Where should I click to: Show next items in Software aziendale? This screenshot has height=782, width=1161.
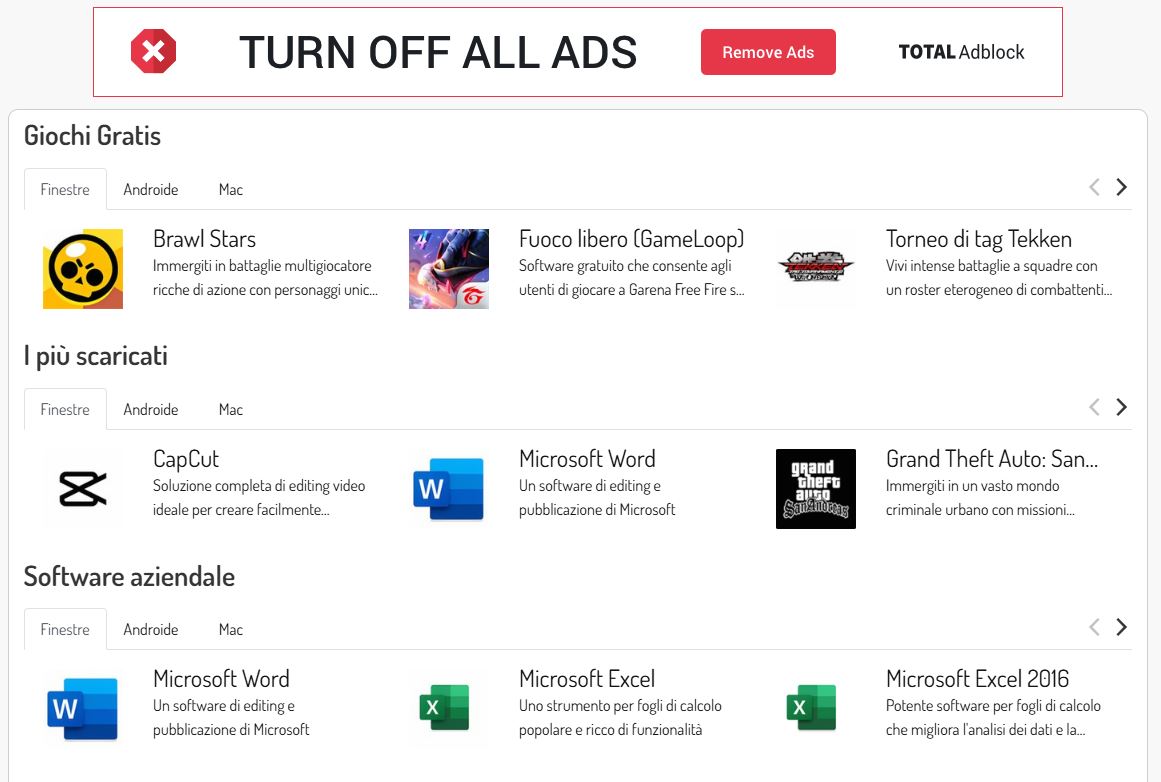click(1121, 627)
